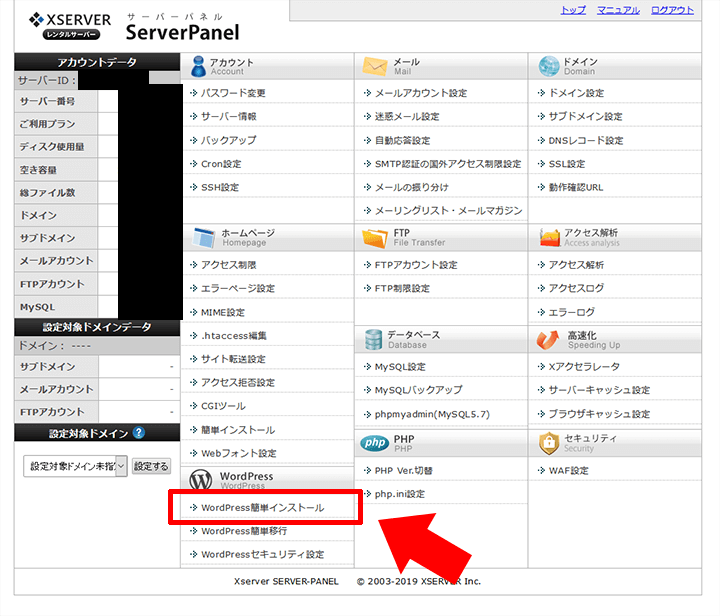The image size is (720, 616).
Task: Open ブラウザキャッシュ設定
Action: point(599,414)
